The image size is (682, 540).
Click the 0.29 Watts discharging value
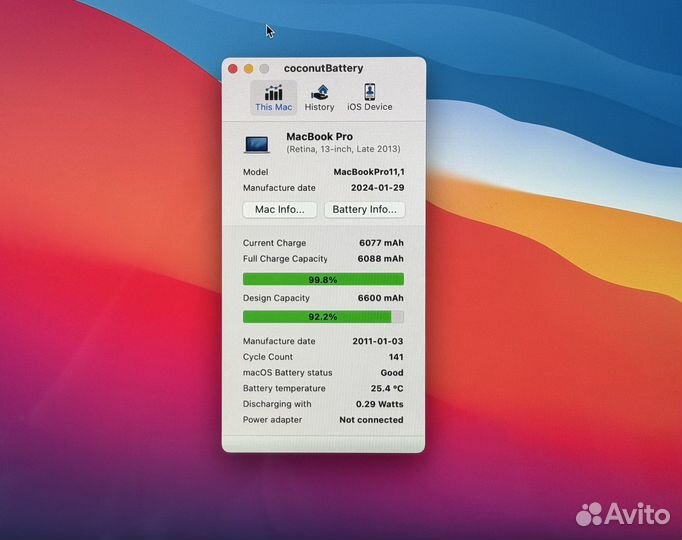pos(379,404)
